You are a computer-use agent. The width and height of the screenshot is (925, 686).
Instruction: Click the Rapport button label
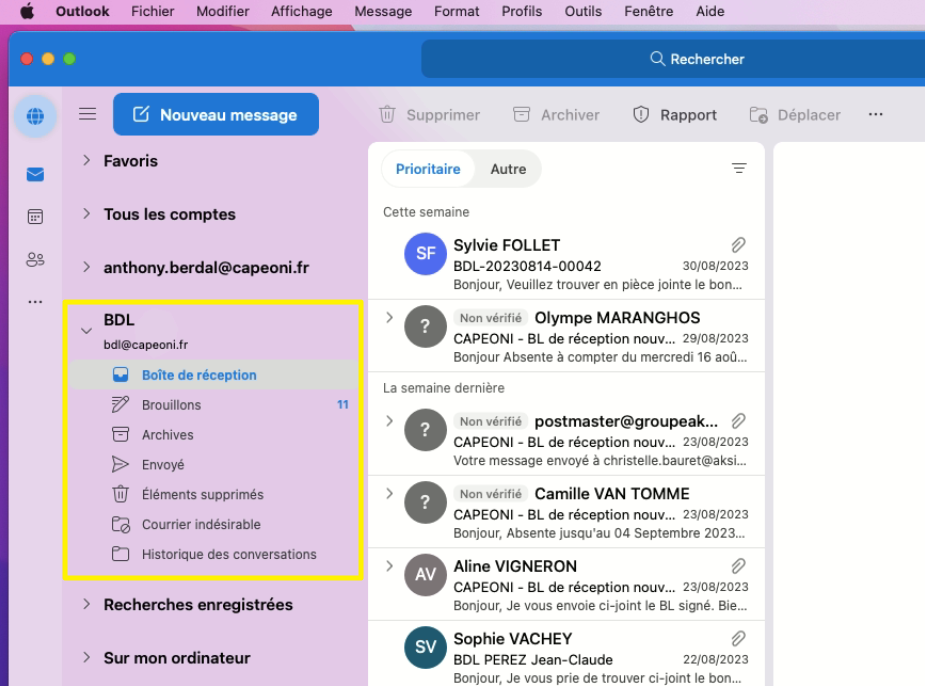tap(688, 115)
